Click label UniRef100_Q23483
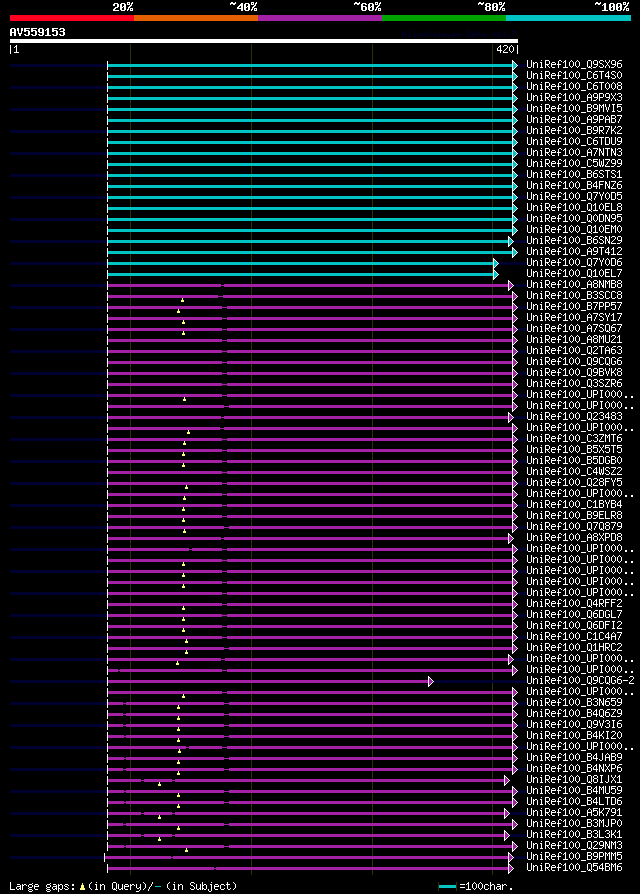The image size is (640, 894). [x=574, y=417]
